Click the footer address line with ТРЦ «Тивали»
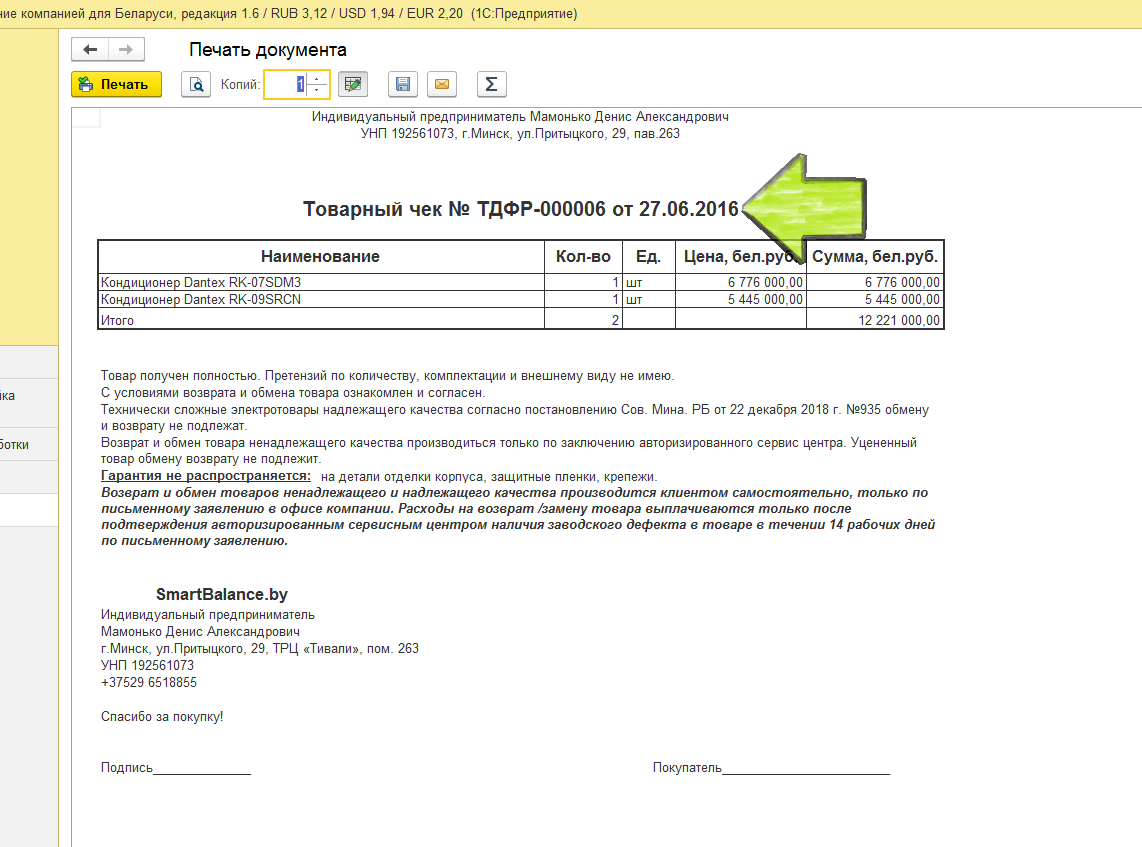The width and height of the screenshot is (1142, 847). (260, 648)
